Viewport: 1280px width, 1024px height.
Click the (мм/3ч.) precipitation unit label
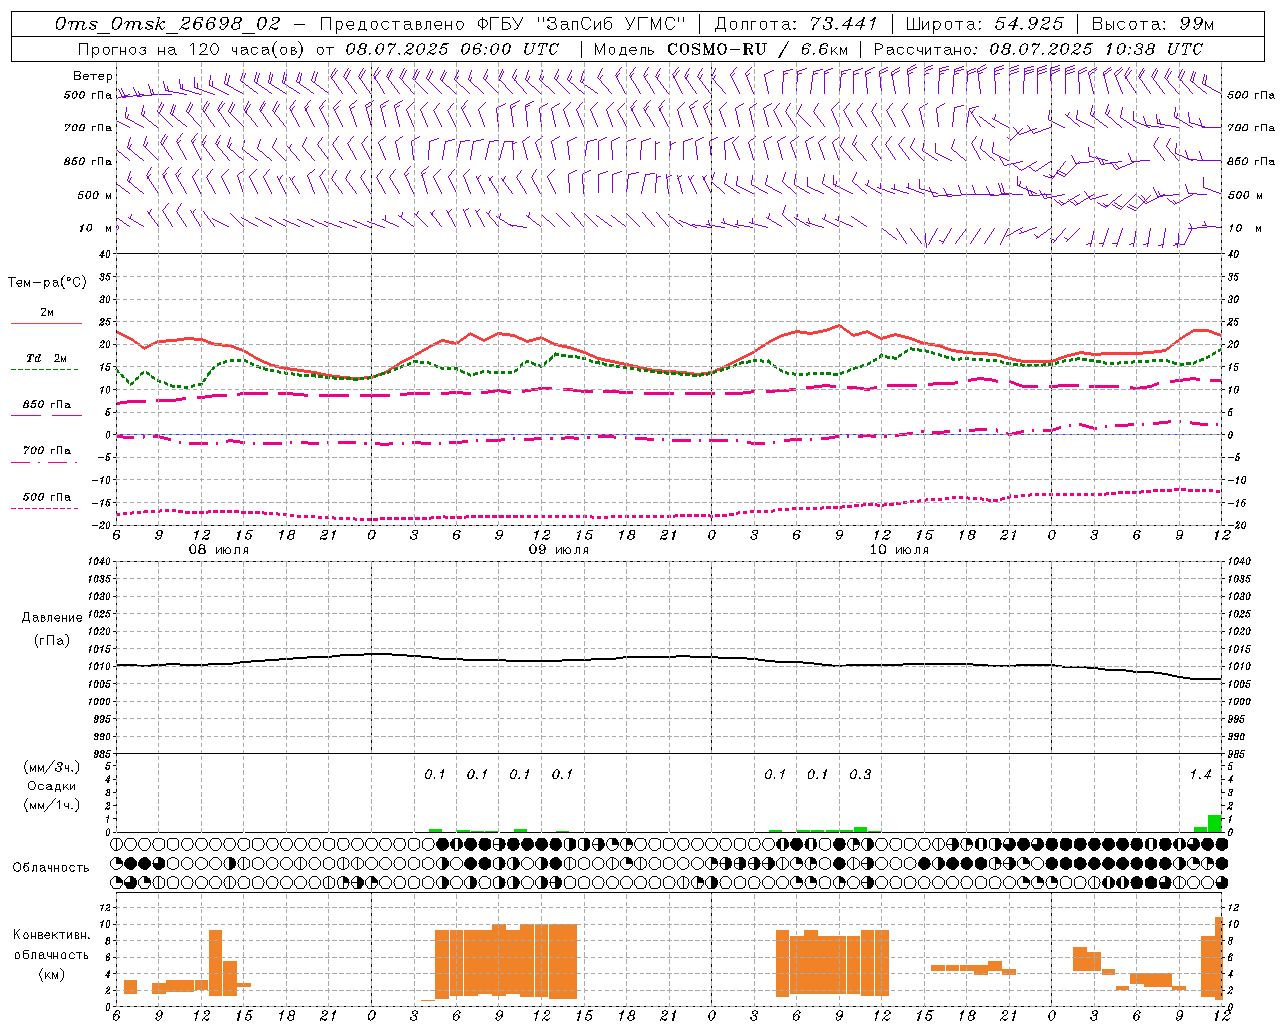[50, 767]
